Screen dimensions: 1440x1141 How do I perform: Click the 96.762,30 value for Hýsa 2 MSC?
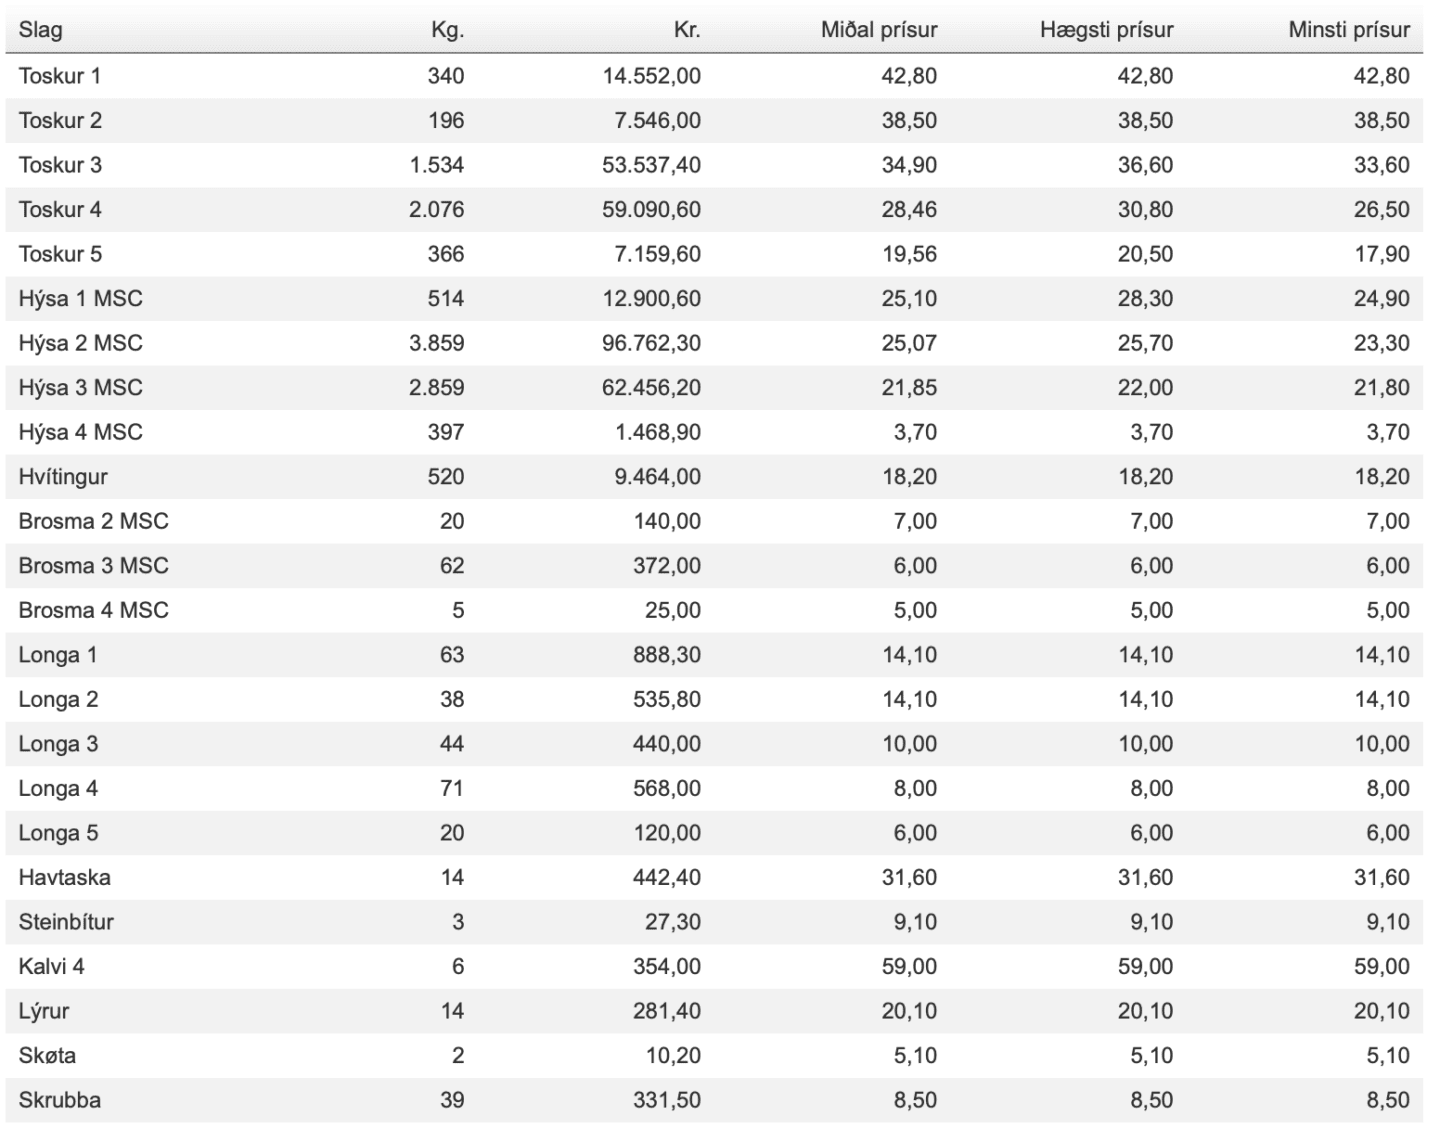pos(651,343)
